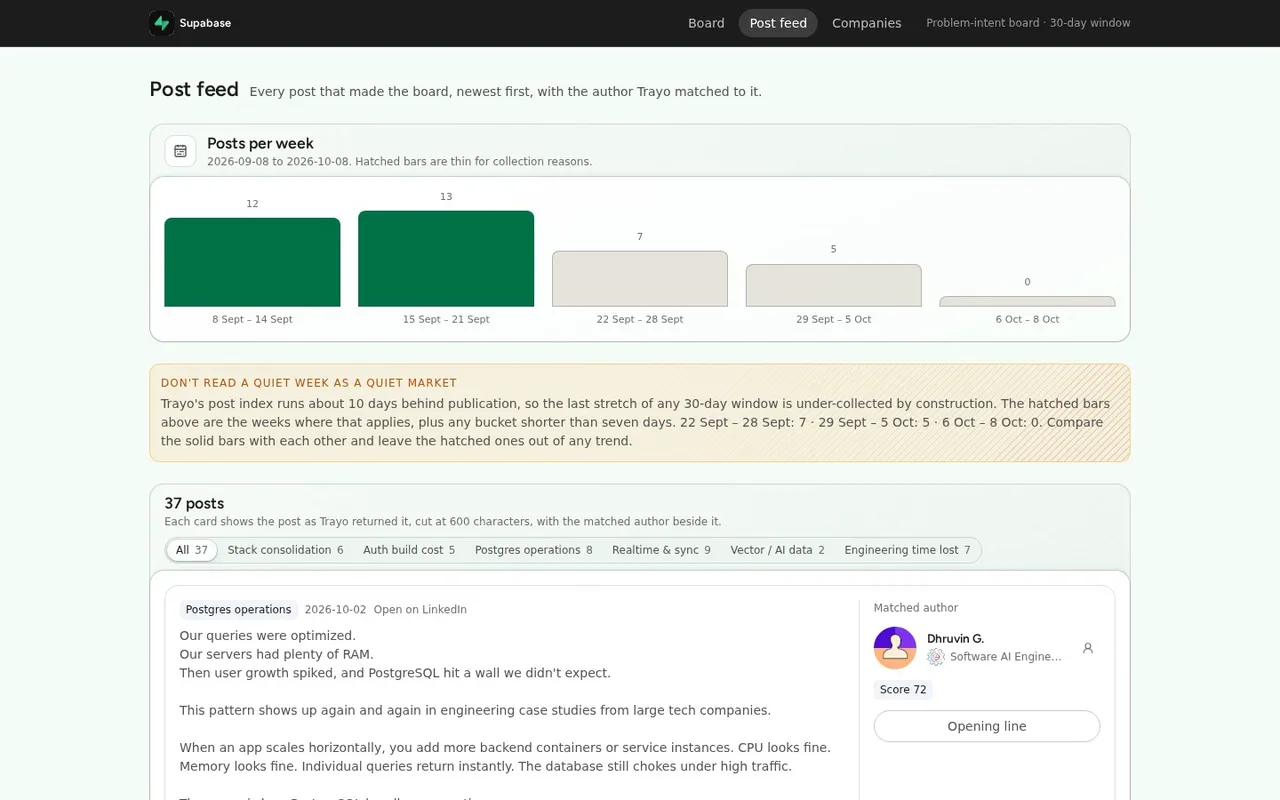The width and height of the screenshot is (1280, 800).
Task: Click the author name Dhruvin G.
Action: coord(955,638)
